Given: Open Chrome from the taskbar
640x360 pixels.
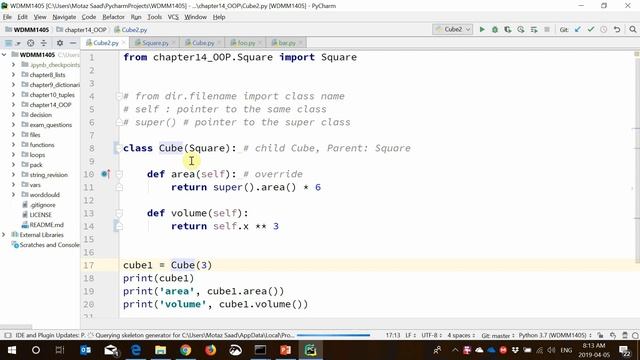Looking at the screenshot, I should (x=185, y=350).
